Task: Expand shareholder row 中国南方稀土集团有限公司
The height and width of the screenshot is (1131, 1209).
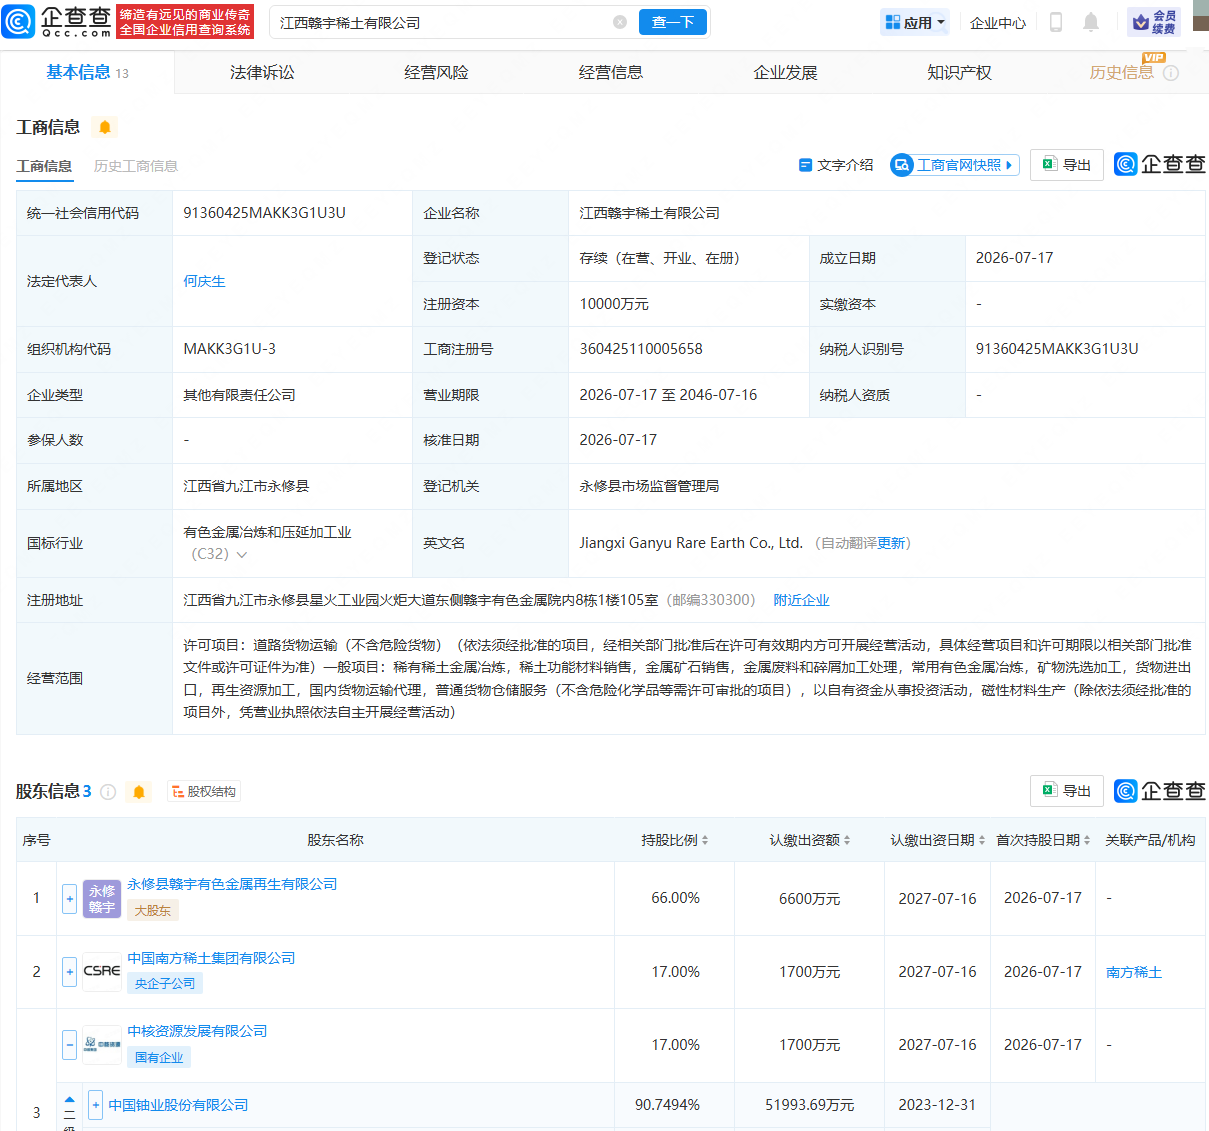Action: 69,972
